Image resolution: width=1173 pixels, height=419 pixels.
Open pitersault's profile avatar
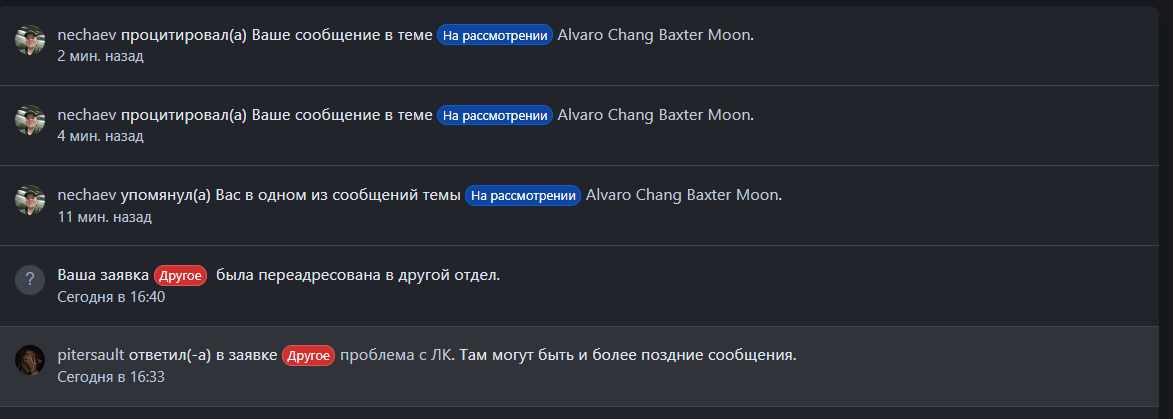tap(30, 360)
